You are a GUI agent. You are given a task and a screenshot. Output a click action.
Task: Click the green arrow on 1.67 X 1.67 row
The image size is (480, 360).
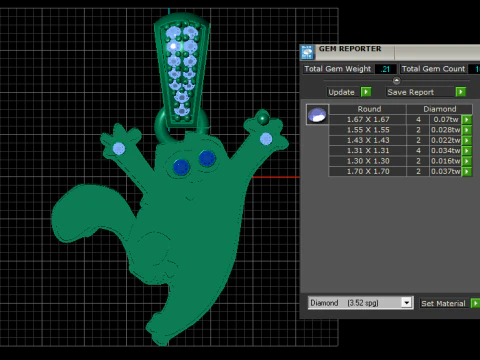point(467,119)
